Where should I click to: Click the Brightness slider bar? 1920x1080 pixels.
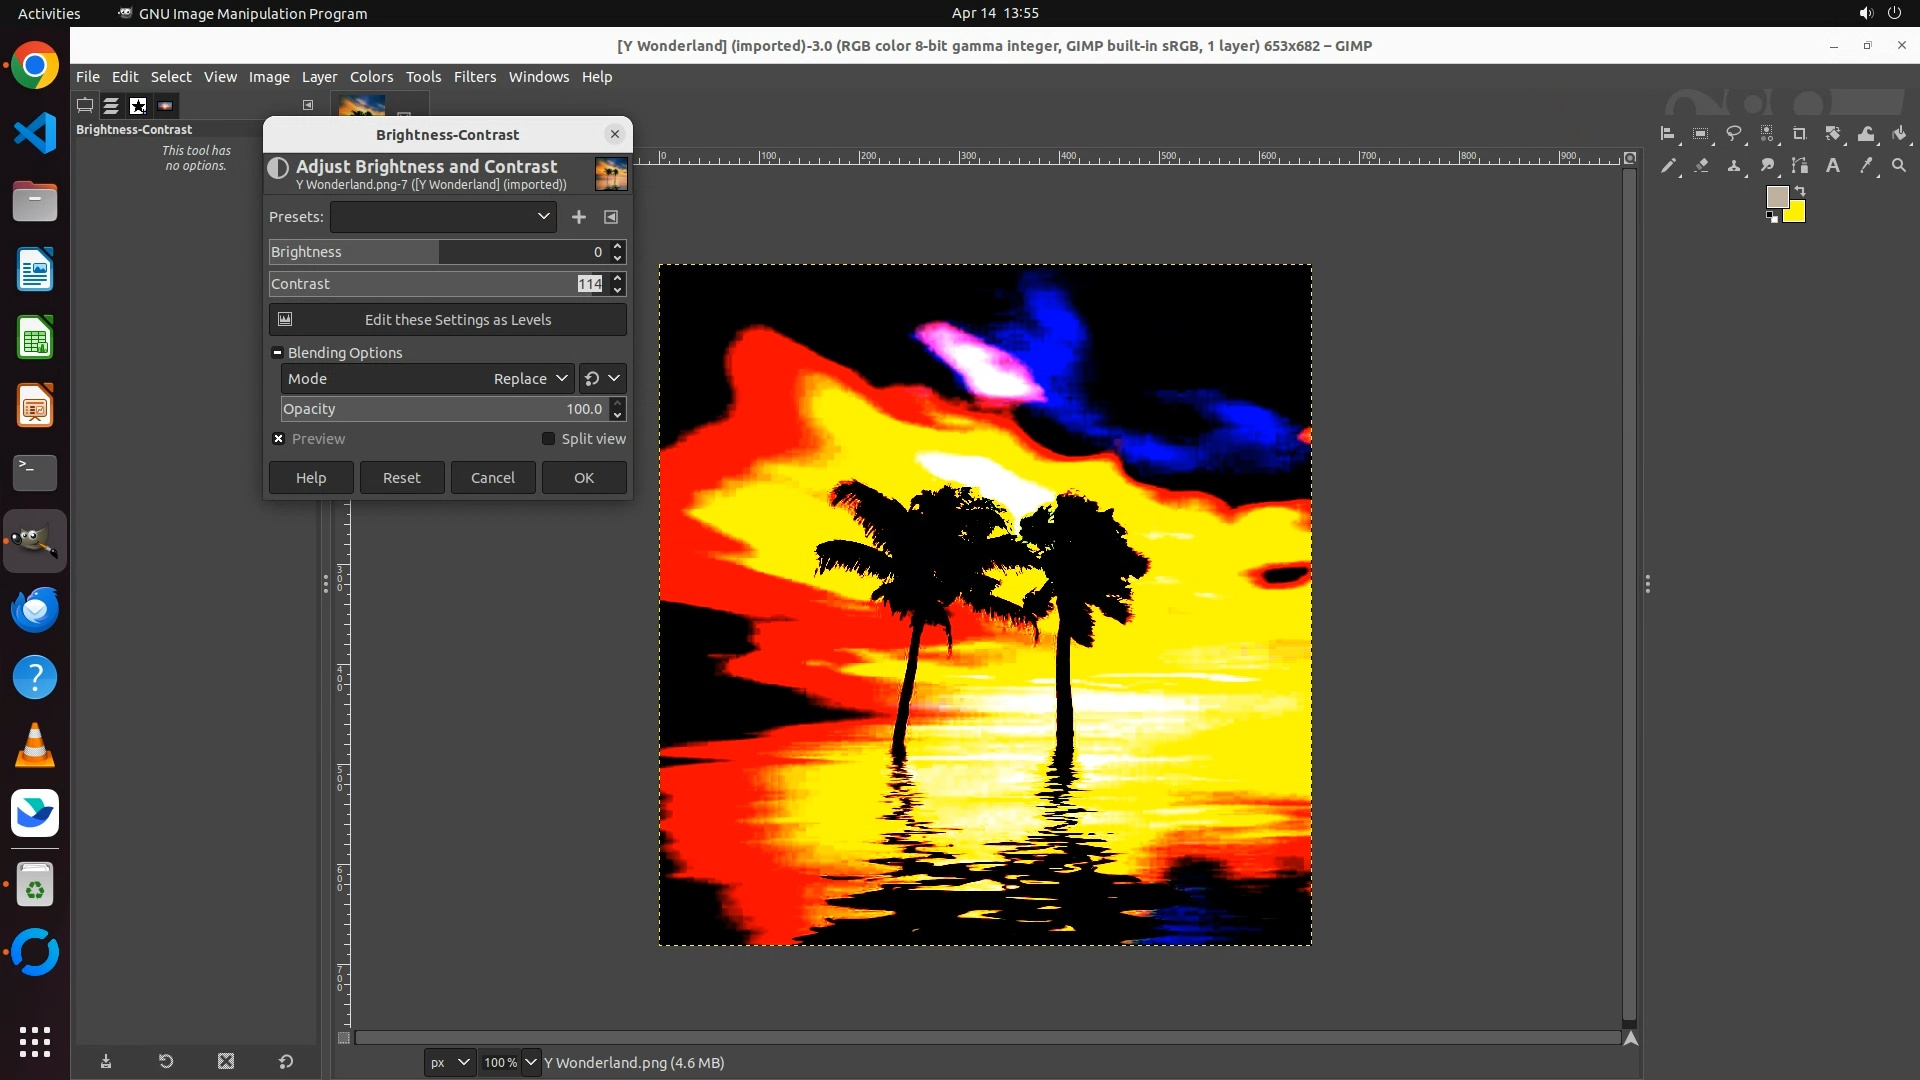(x=430, y=252)
